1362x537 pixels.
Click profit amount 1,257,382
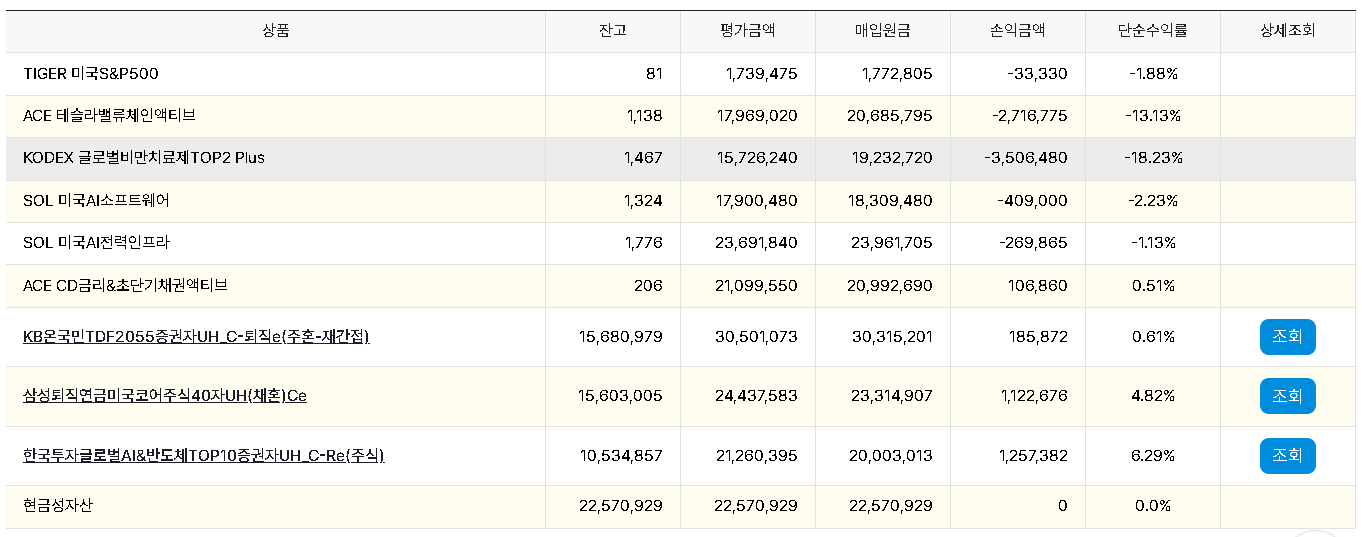[x=1034, y=456]
